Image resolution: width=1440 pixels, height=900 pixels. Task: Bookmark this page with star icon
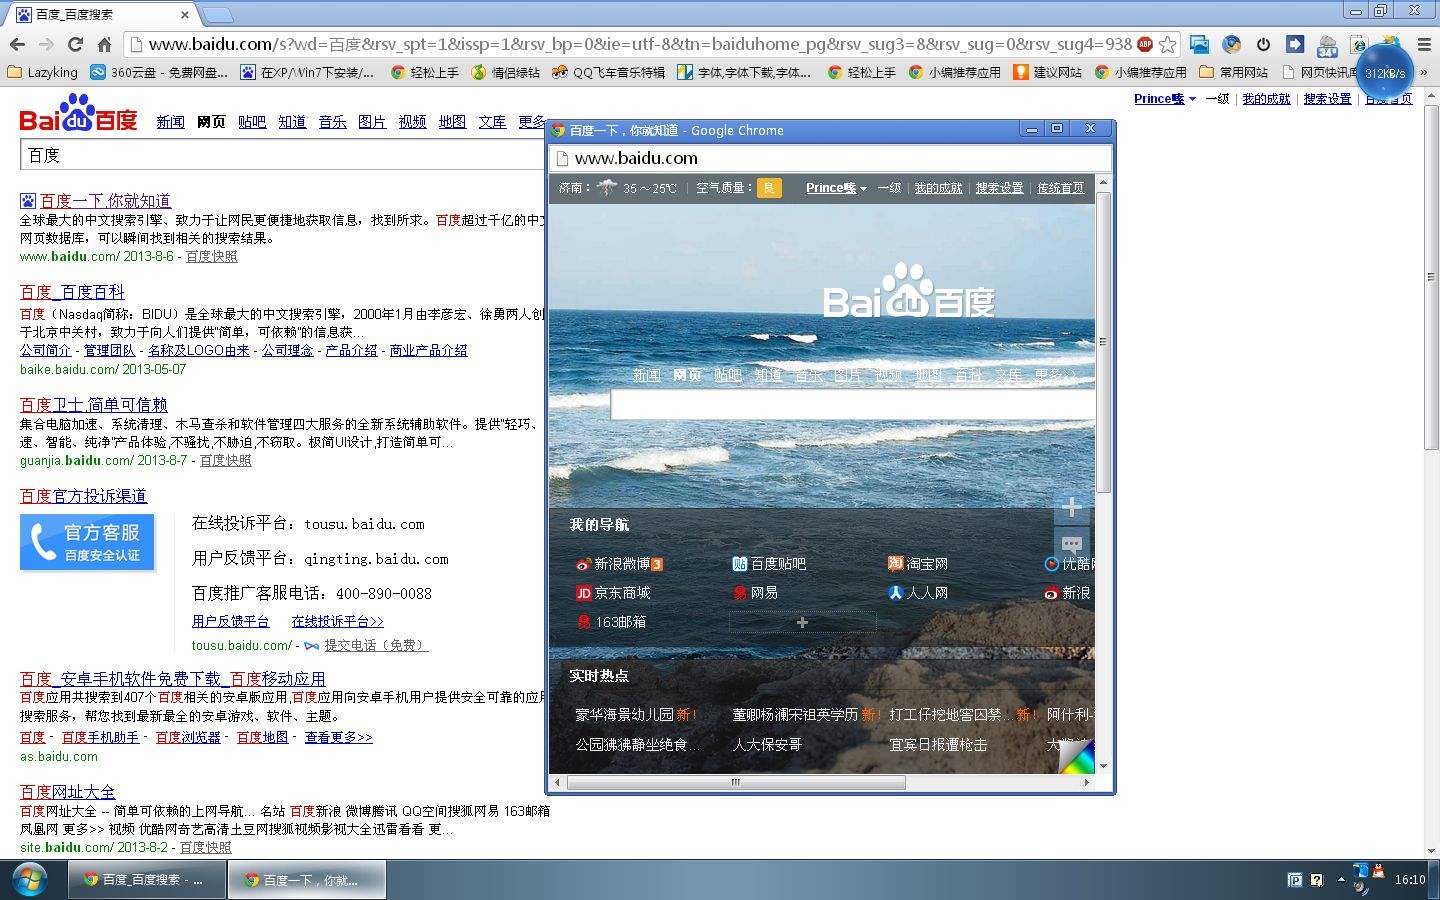1167,45
